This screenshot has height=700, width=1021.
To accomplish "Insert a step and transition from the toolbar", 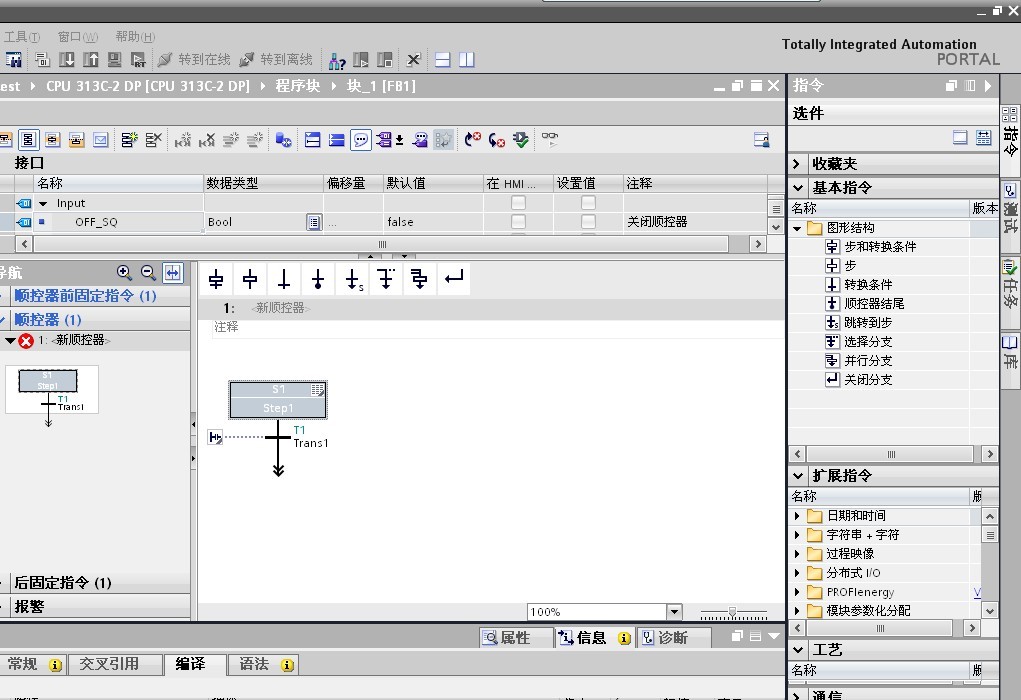I will pyautogui.click(x=216, y=280).
